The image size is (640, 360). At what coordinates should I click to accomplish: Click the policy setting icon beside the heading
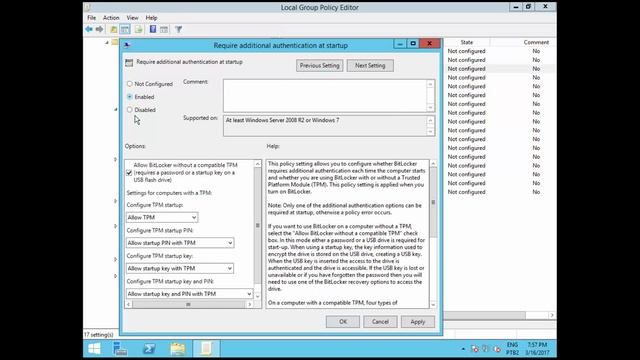pyautogui.click(x=129, y=62)
